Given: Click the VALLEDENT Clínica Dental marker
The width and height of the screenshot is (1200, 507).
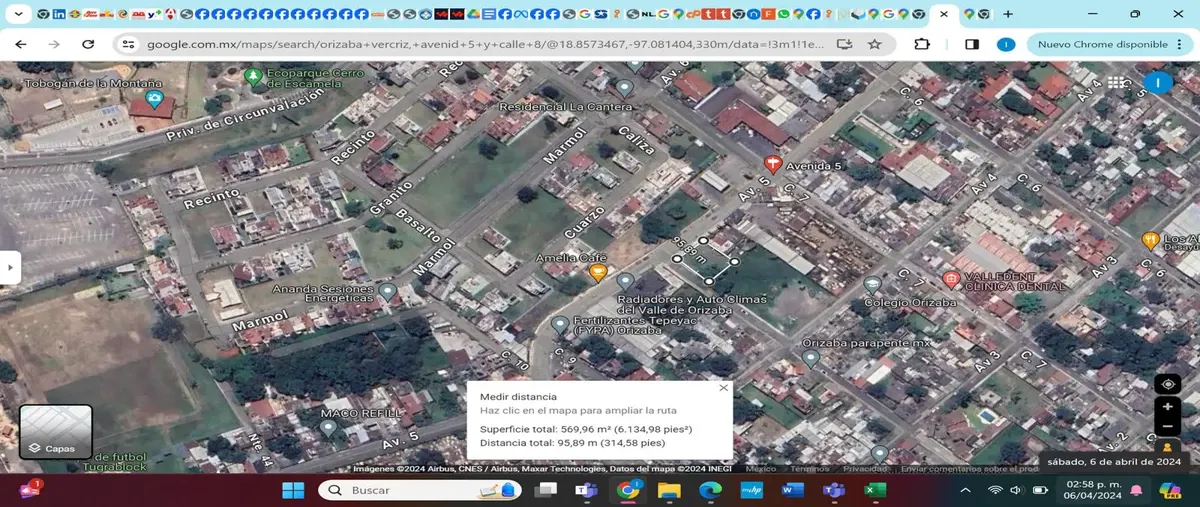Looking at the screenshot, I should pos(950,279).
